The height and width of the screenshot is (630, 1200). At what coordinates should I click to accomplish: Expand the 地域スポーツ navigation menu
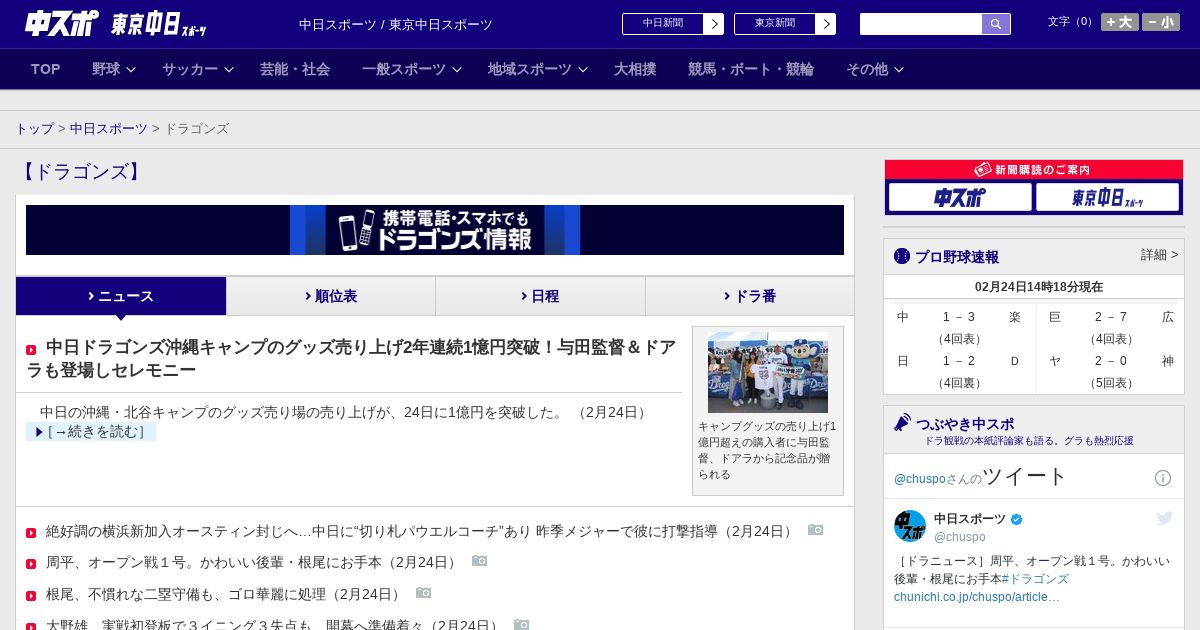pos(538,69)
